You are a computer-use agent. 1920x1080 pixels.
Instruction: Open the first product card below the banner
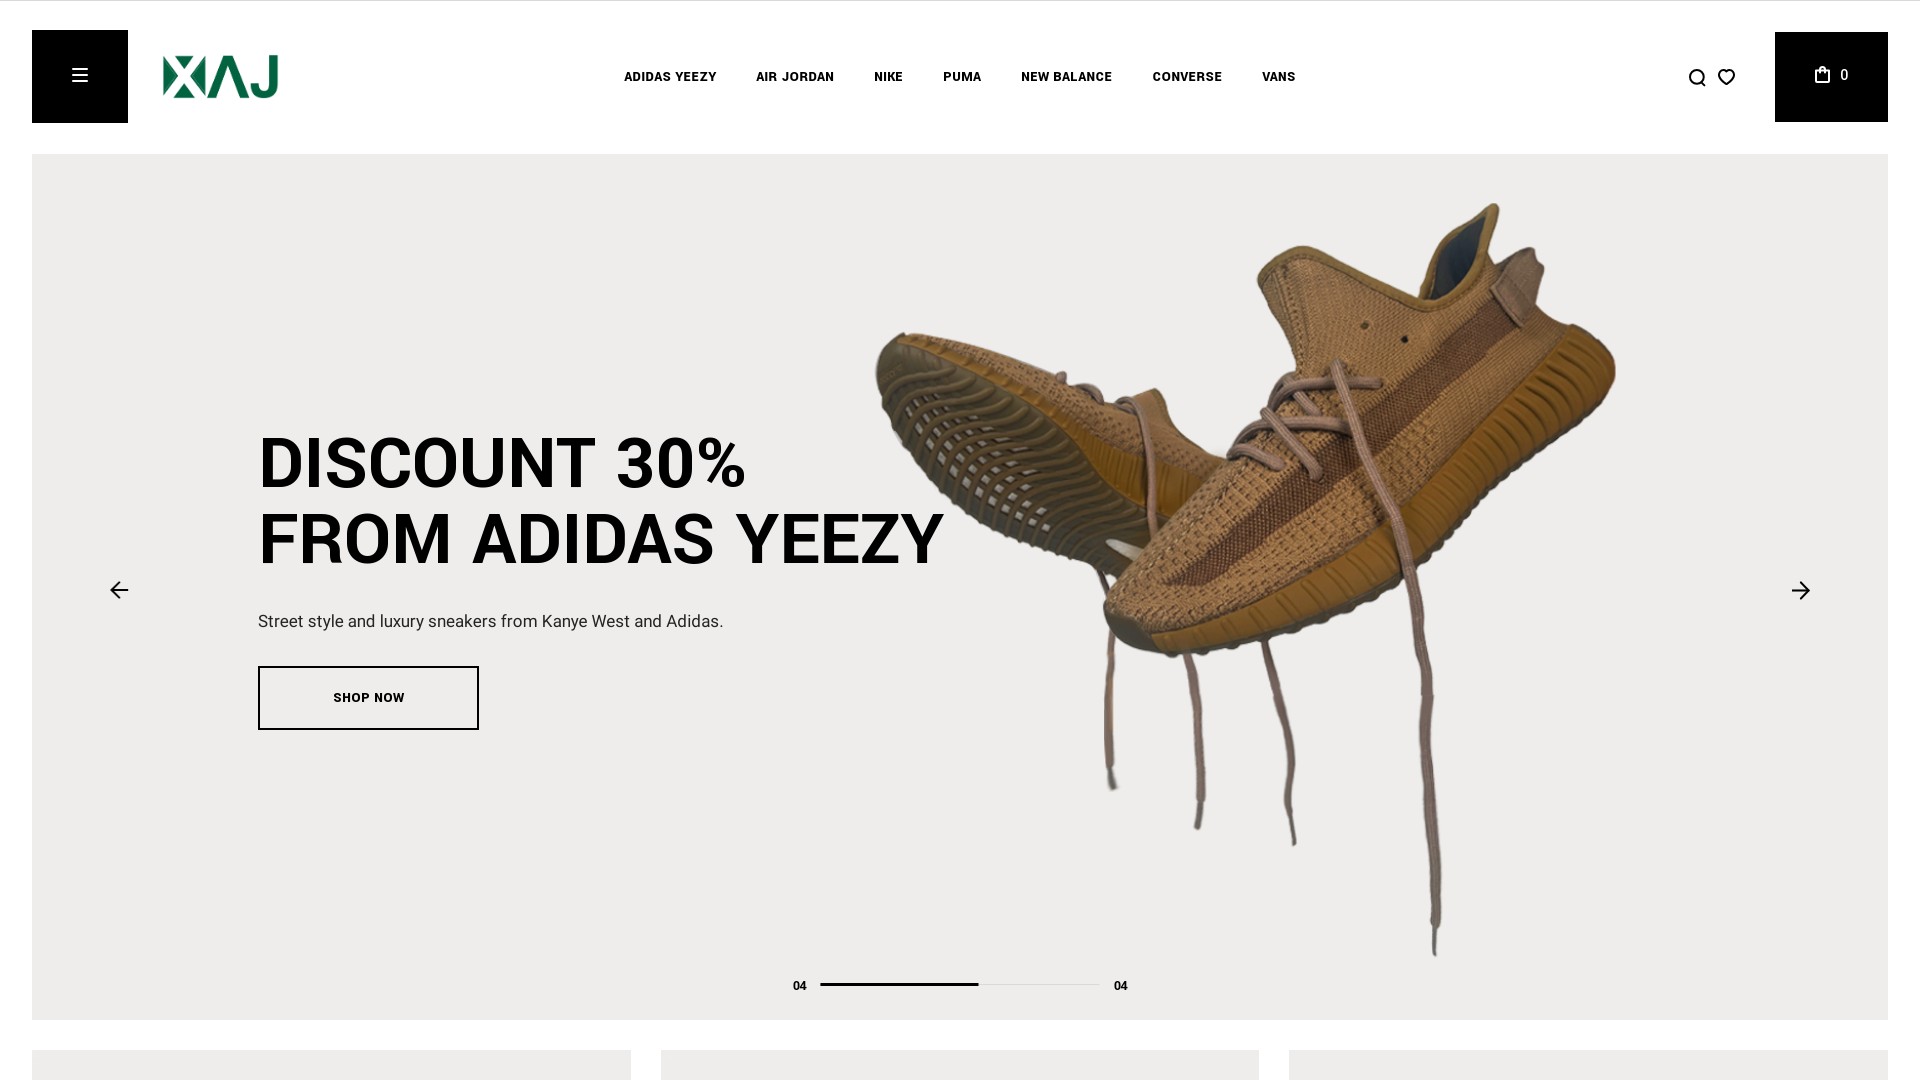[x=331, y=1065]
